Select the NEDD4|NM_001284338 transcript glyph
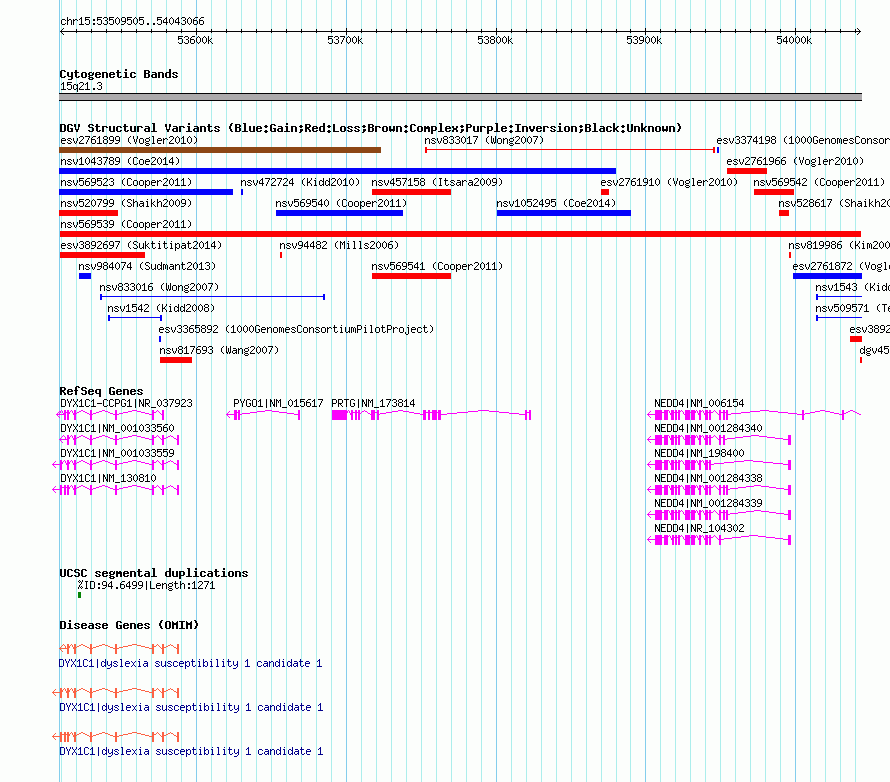 (x=719, y=490)
